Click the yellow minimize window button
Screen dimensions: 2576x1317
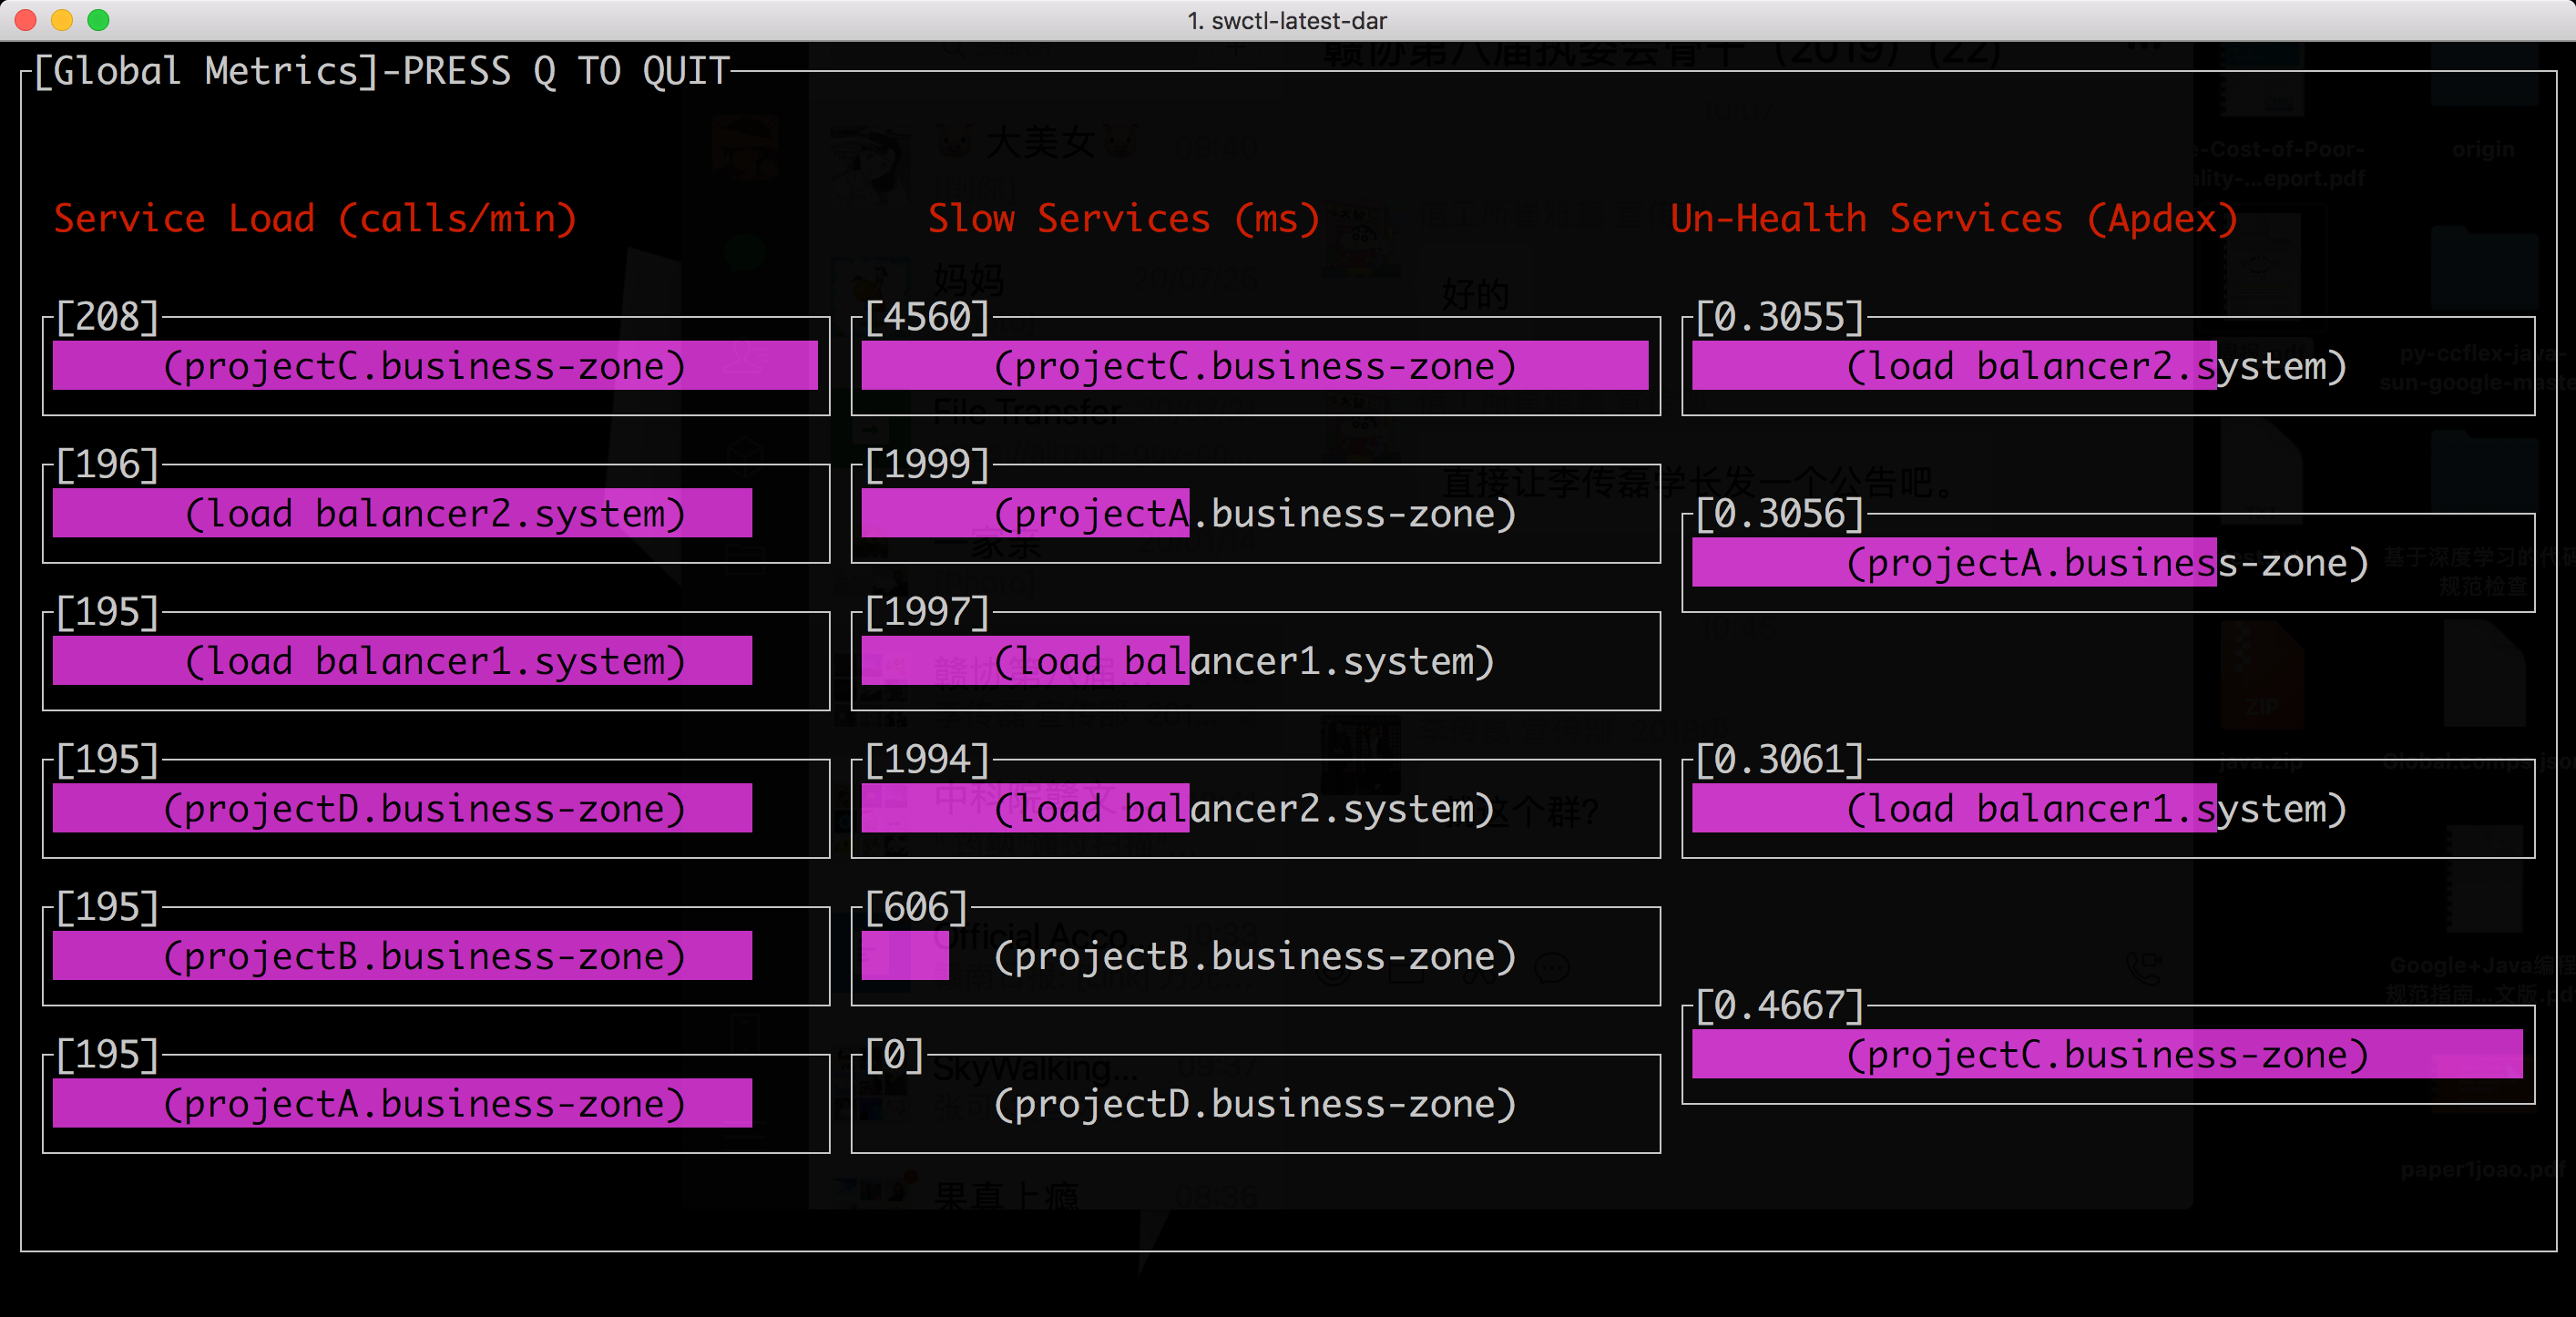tap(62, 20)
